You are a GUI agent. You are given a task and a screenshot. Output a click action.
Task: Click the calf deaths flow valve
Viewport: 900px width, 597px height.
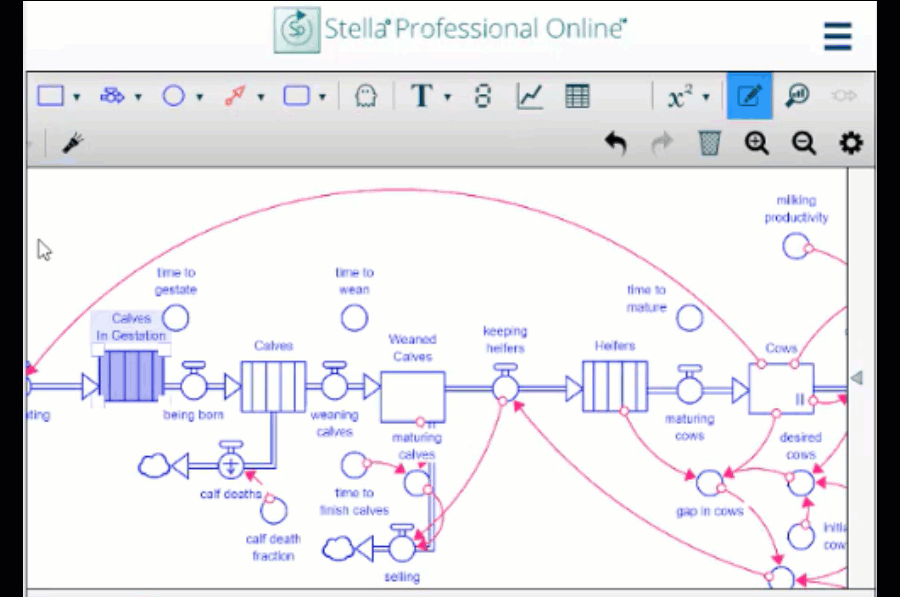coord(231,462)
